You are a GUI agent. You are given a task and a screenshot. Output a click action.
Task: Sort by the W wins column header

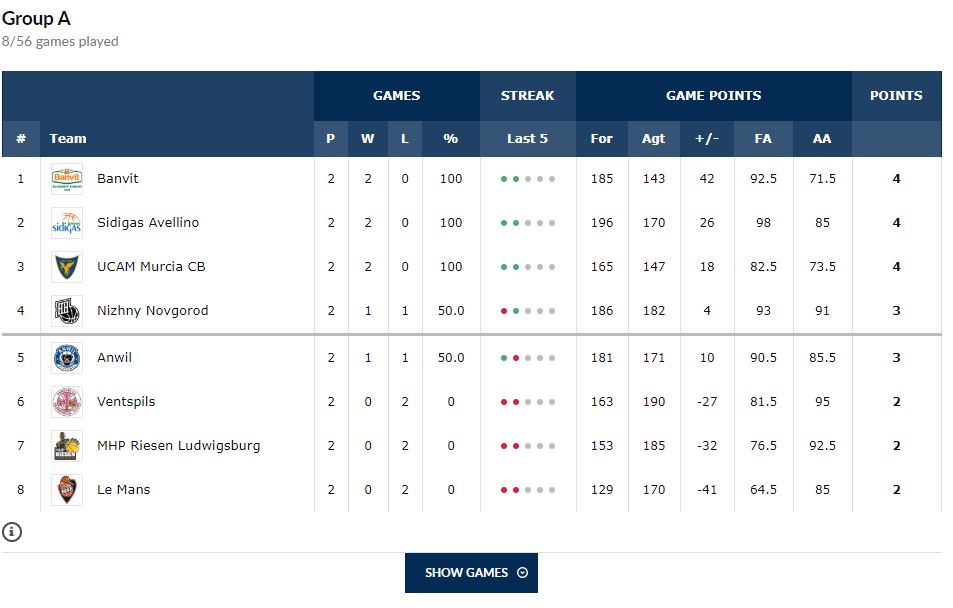coord(368,139)
